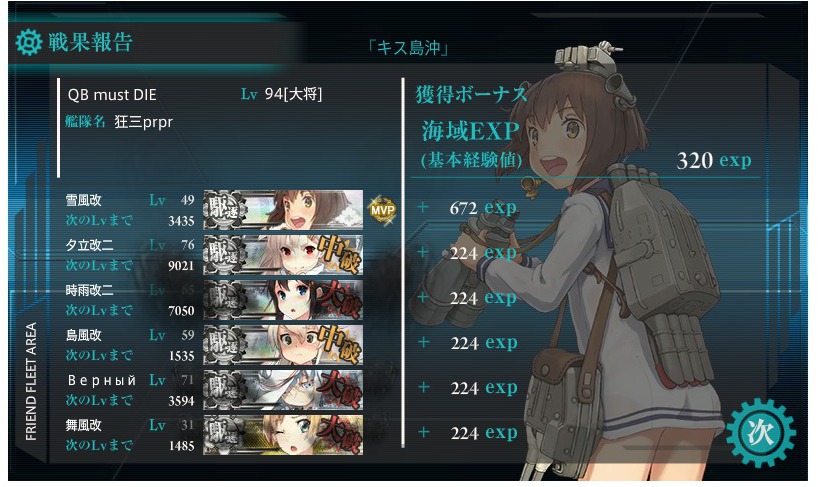Click the 次 gear next button
This screenshot has height=487, width=828.
761,432
